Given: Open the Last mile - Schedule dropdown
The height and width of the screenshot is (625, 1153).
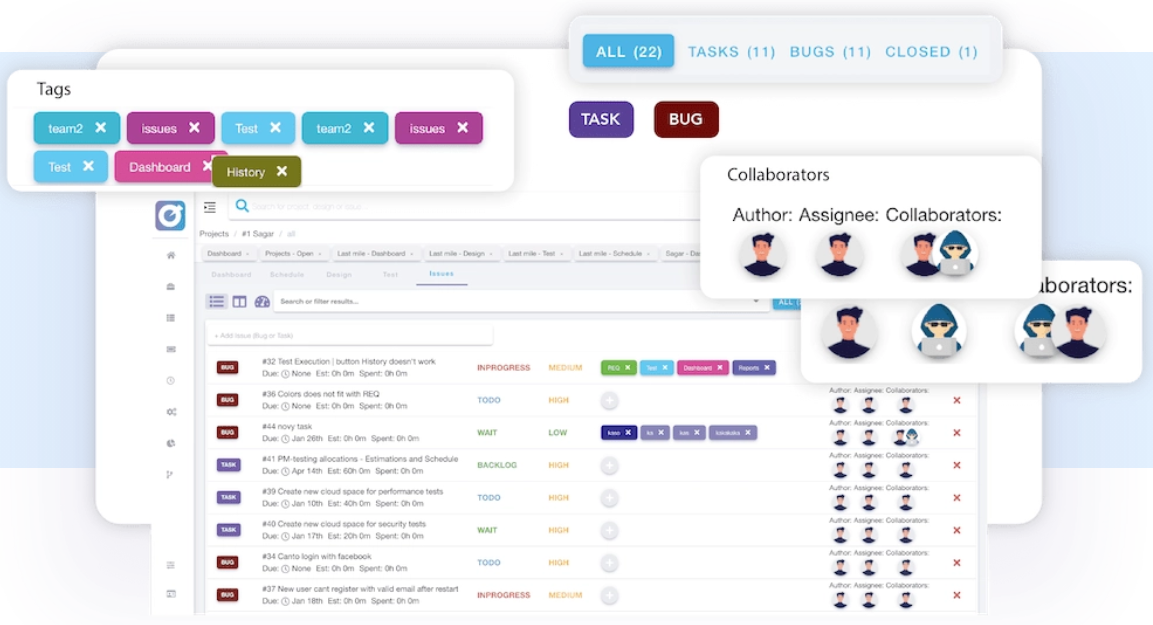Looking at the screenshot, I should [612, 254].
